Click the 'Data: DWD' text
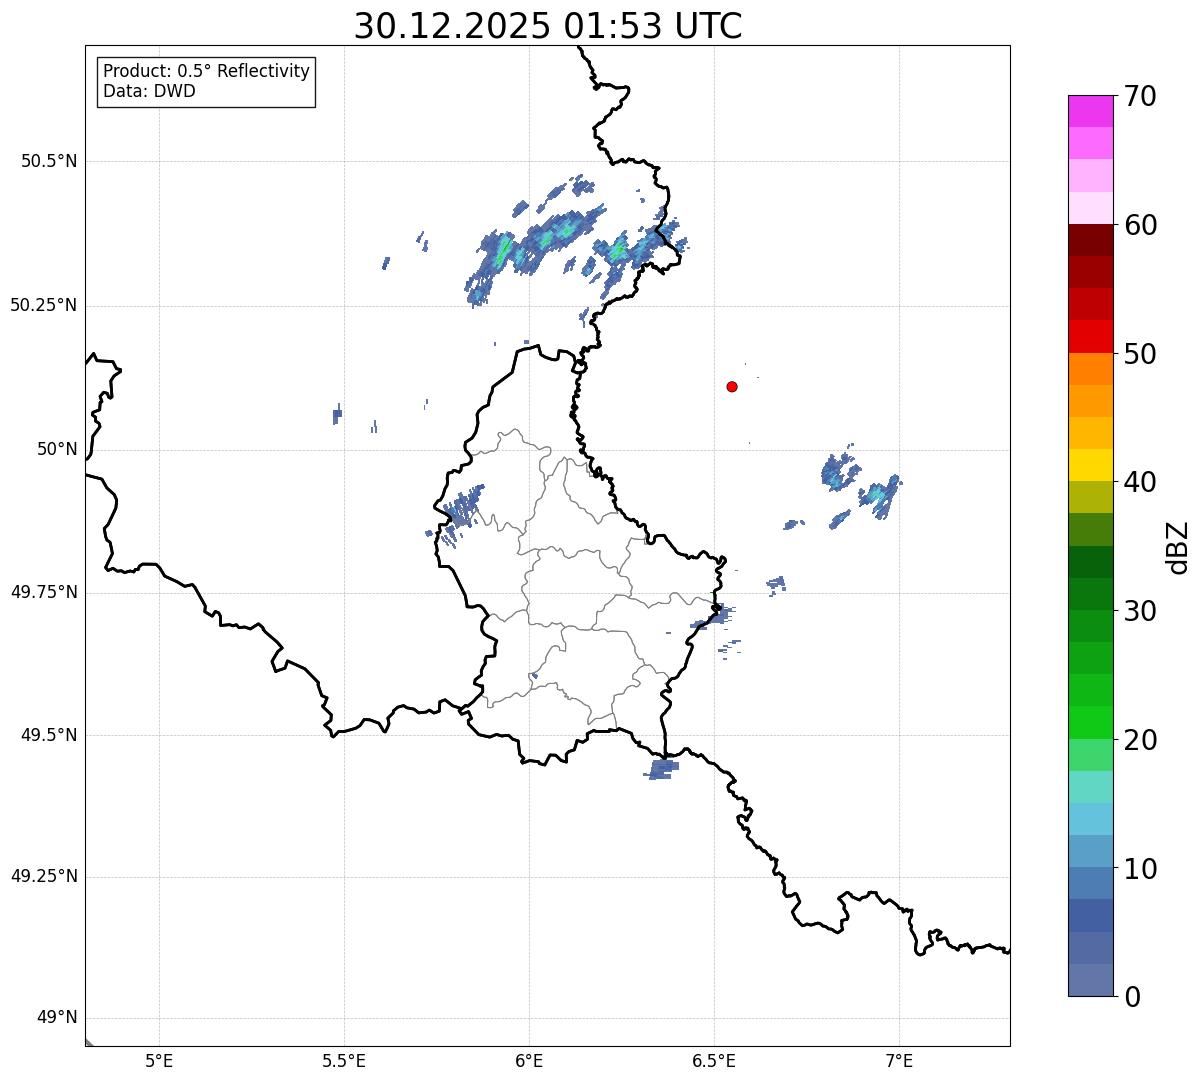The height and width of the screenshot is (1081, 1202). click(x=149, y=91)
